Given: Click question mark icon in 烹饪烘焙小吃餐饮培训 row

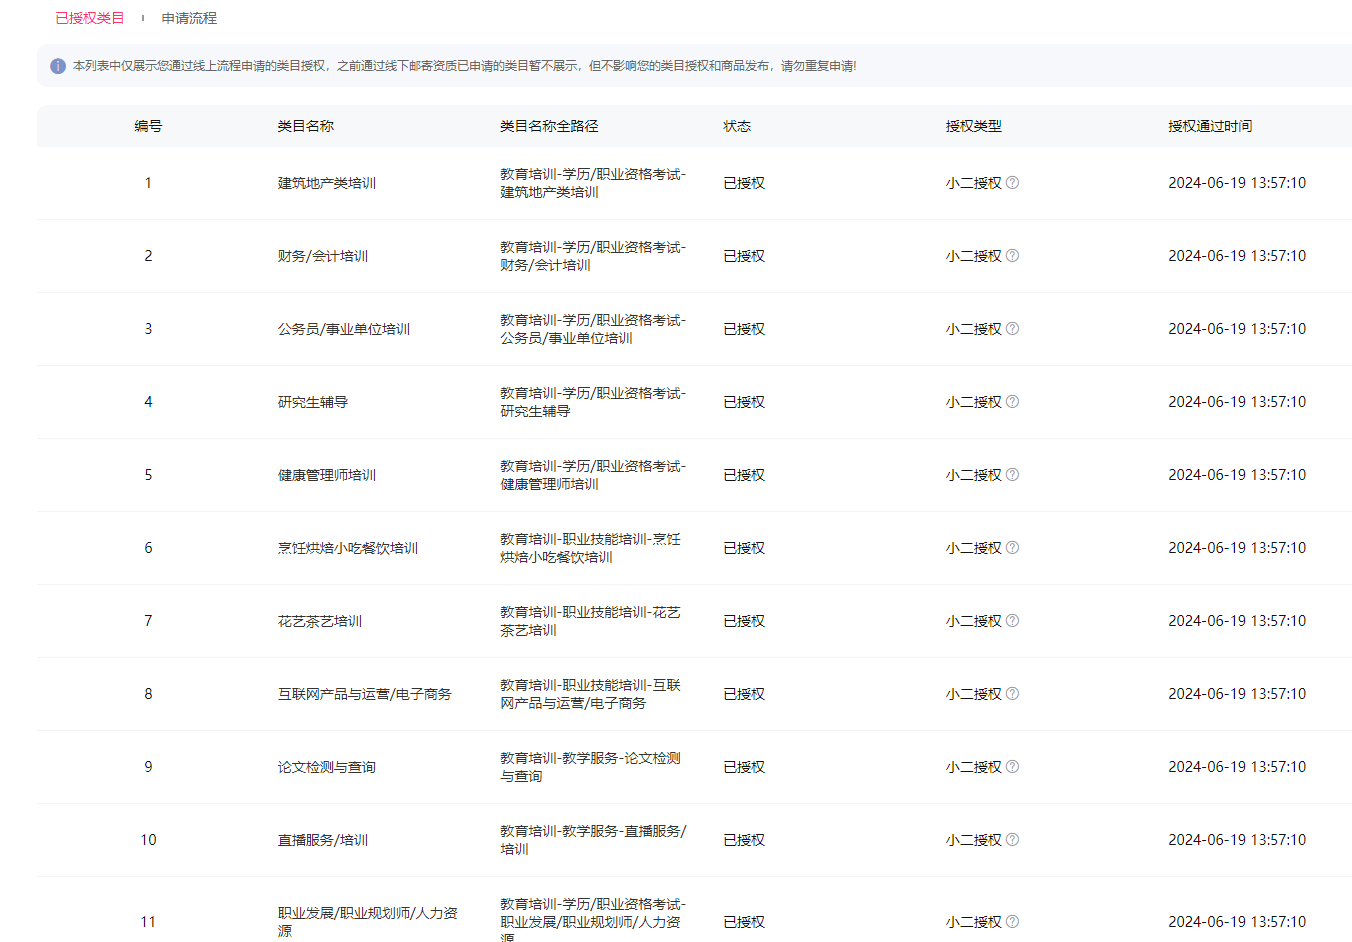Looking at the screenshot, I should (x=1012, y=548).
